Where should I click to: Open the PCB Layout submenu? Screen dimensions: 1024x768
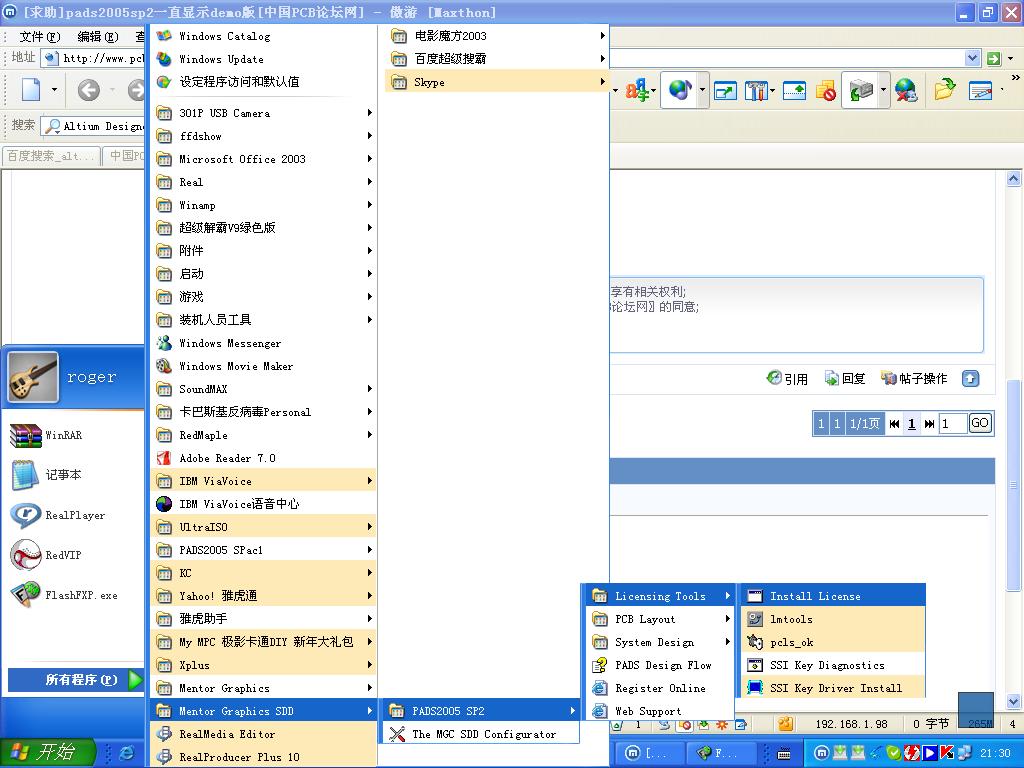point(660,618)
